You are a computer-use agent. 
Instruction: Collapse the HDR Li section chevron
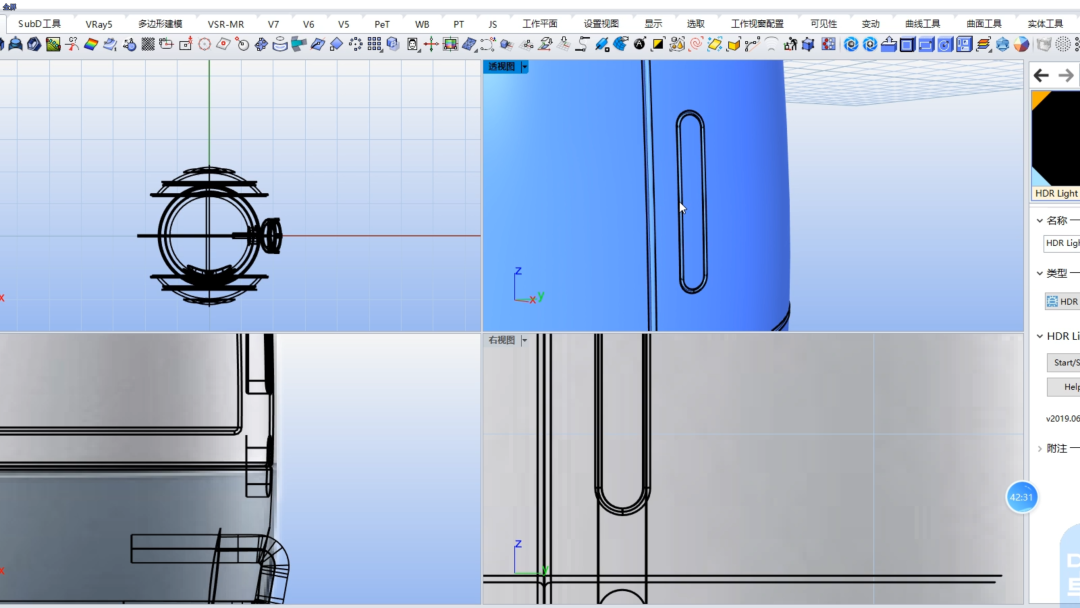(x=1039, y=336)
